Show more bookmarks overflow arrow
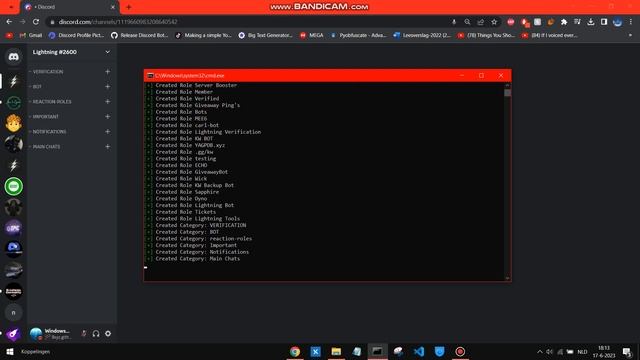Screen dimensions: 640x360 pos(631,36)
